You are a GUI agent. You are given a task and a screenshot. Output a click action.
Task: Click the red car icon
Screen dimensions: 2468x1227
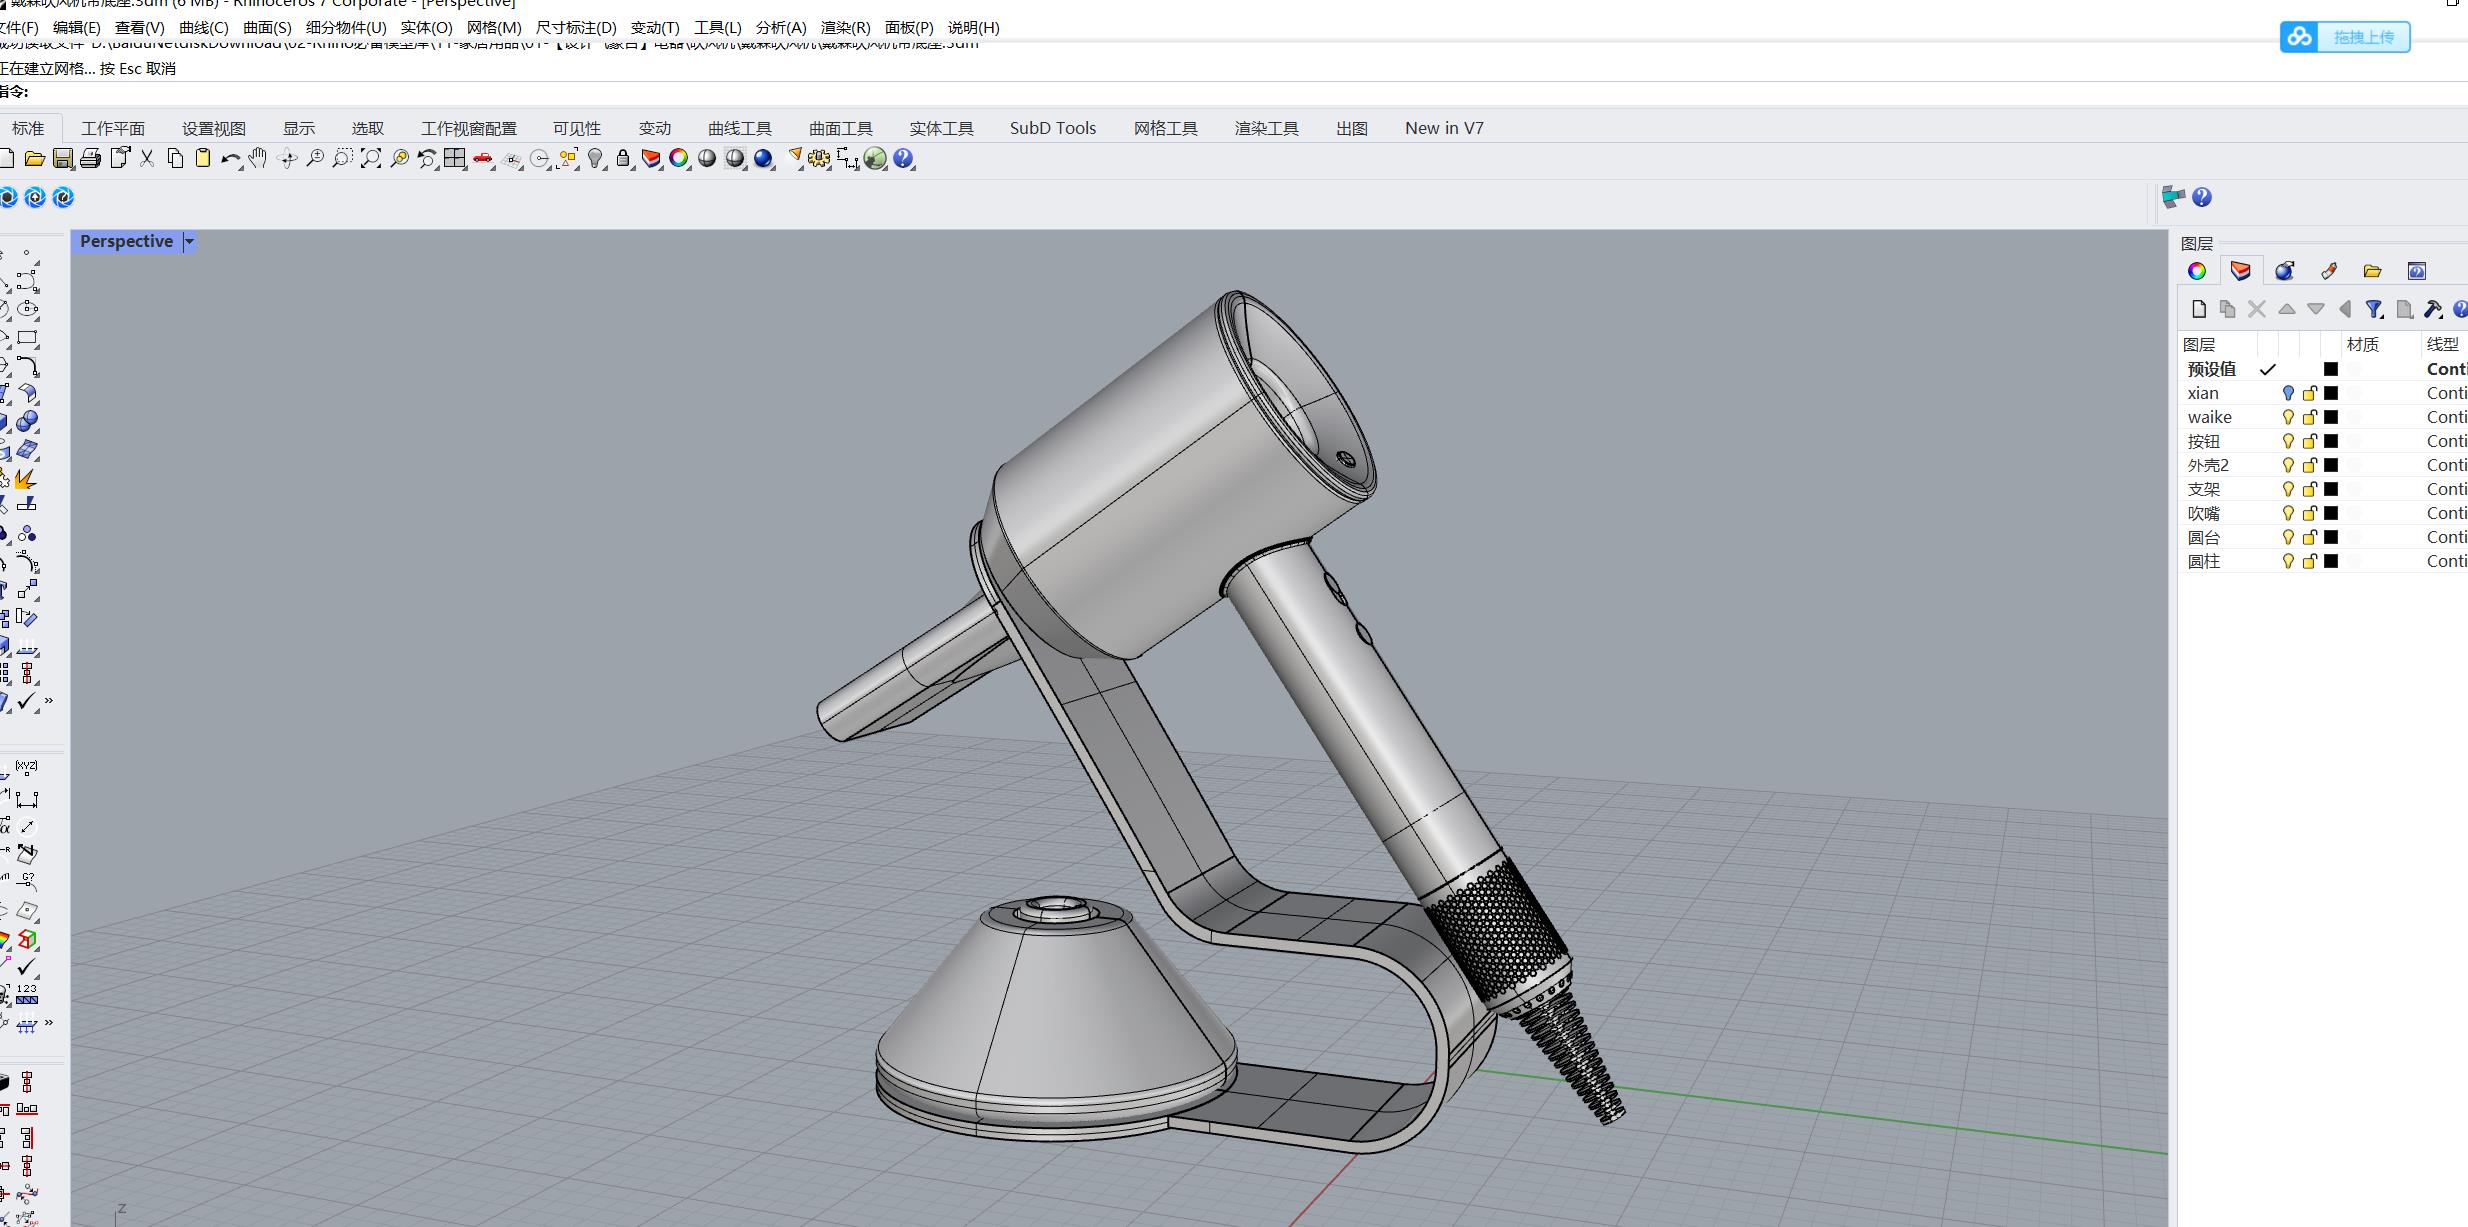(x=483, y=159)
